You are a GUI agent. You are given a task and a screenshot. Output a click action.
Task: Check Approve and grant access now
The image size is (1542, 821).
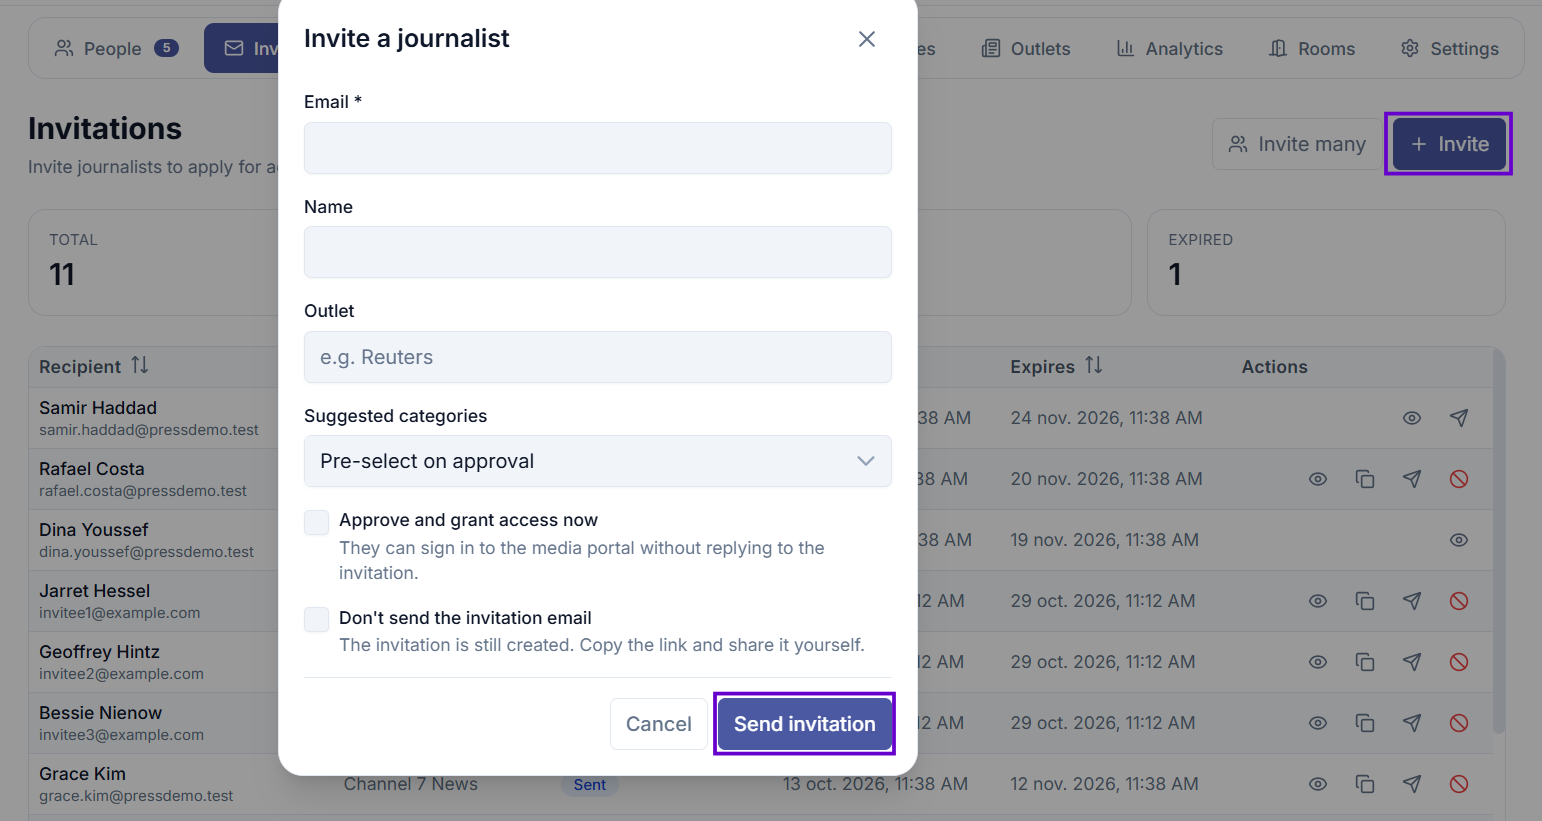point(317,522)
